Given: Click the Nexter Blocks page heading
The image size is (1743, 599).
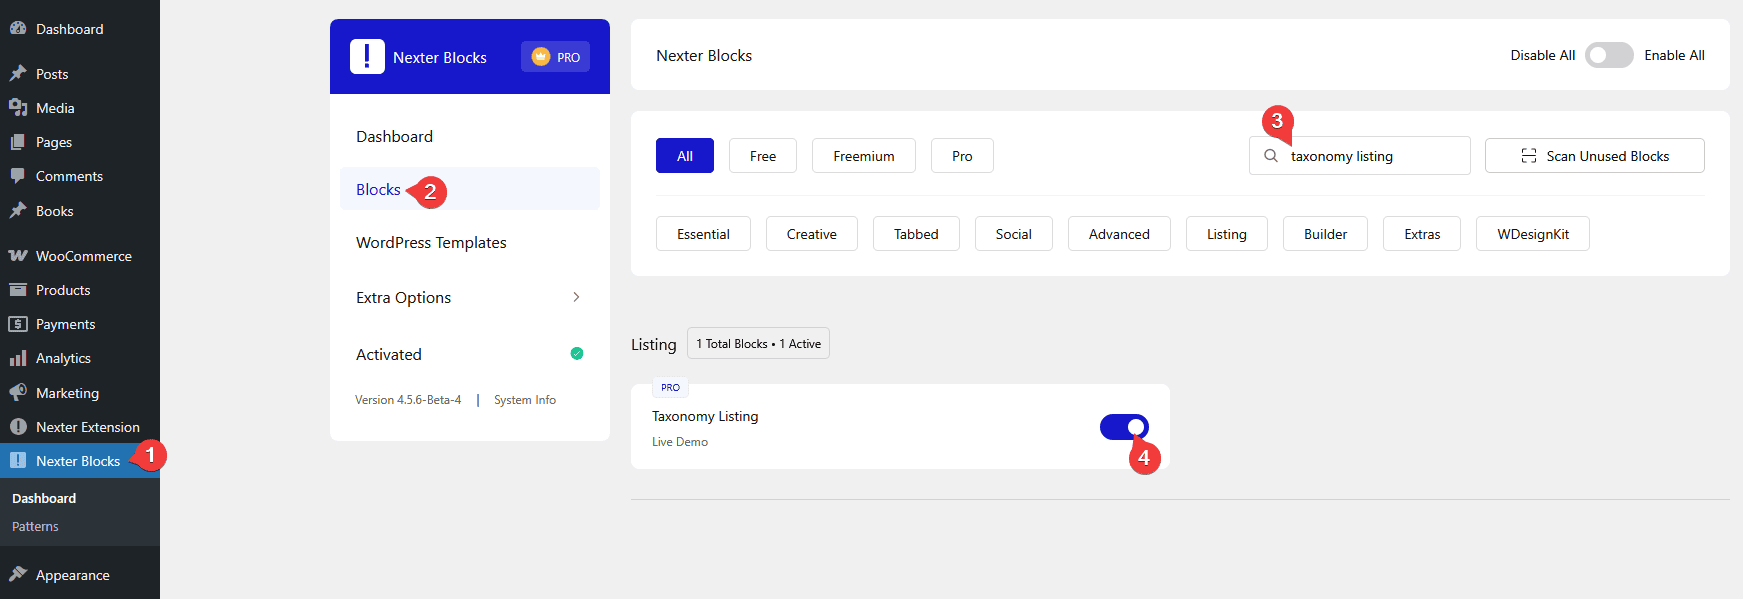Looking at the screenshot, I should [x=704, y=56].
